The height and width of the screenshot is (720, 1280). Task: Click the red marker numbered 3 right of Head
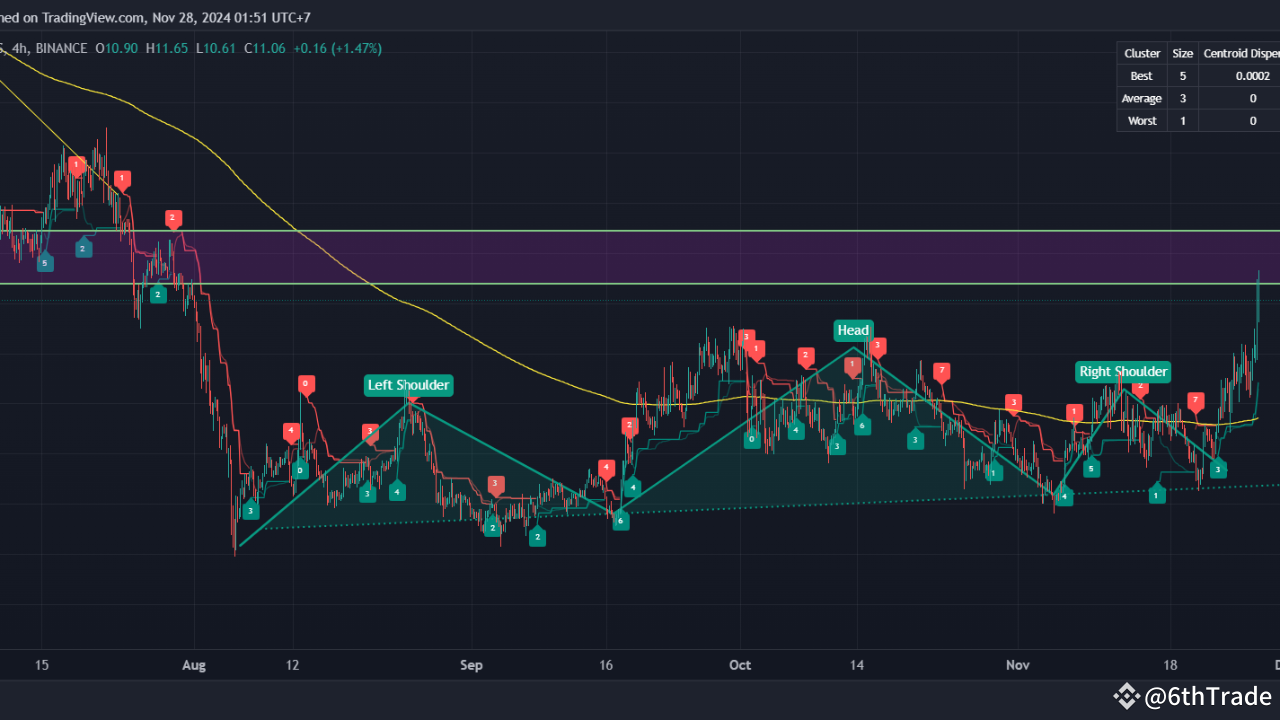click(877, 348)
